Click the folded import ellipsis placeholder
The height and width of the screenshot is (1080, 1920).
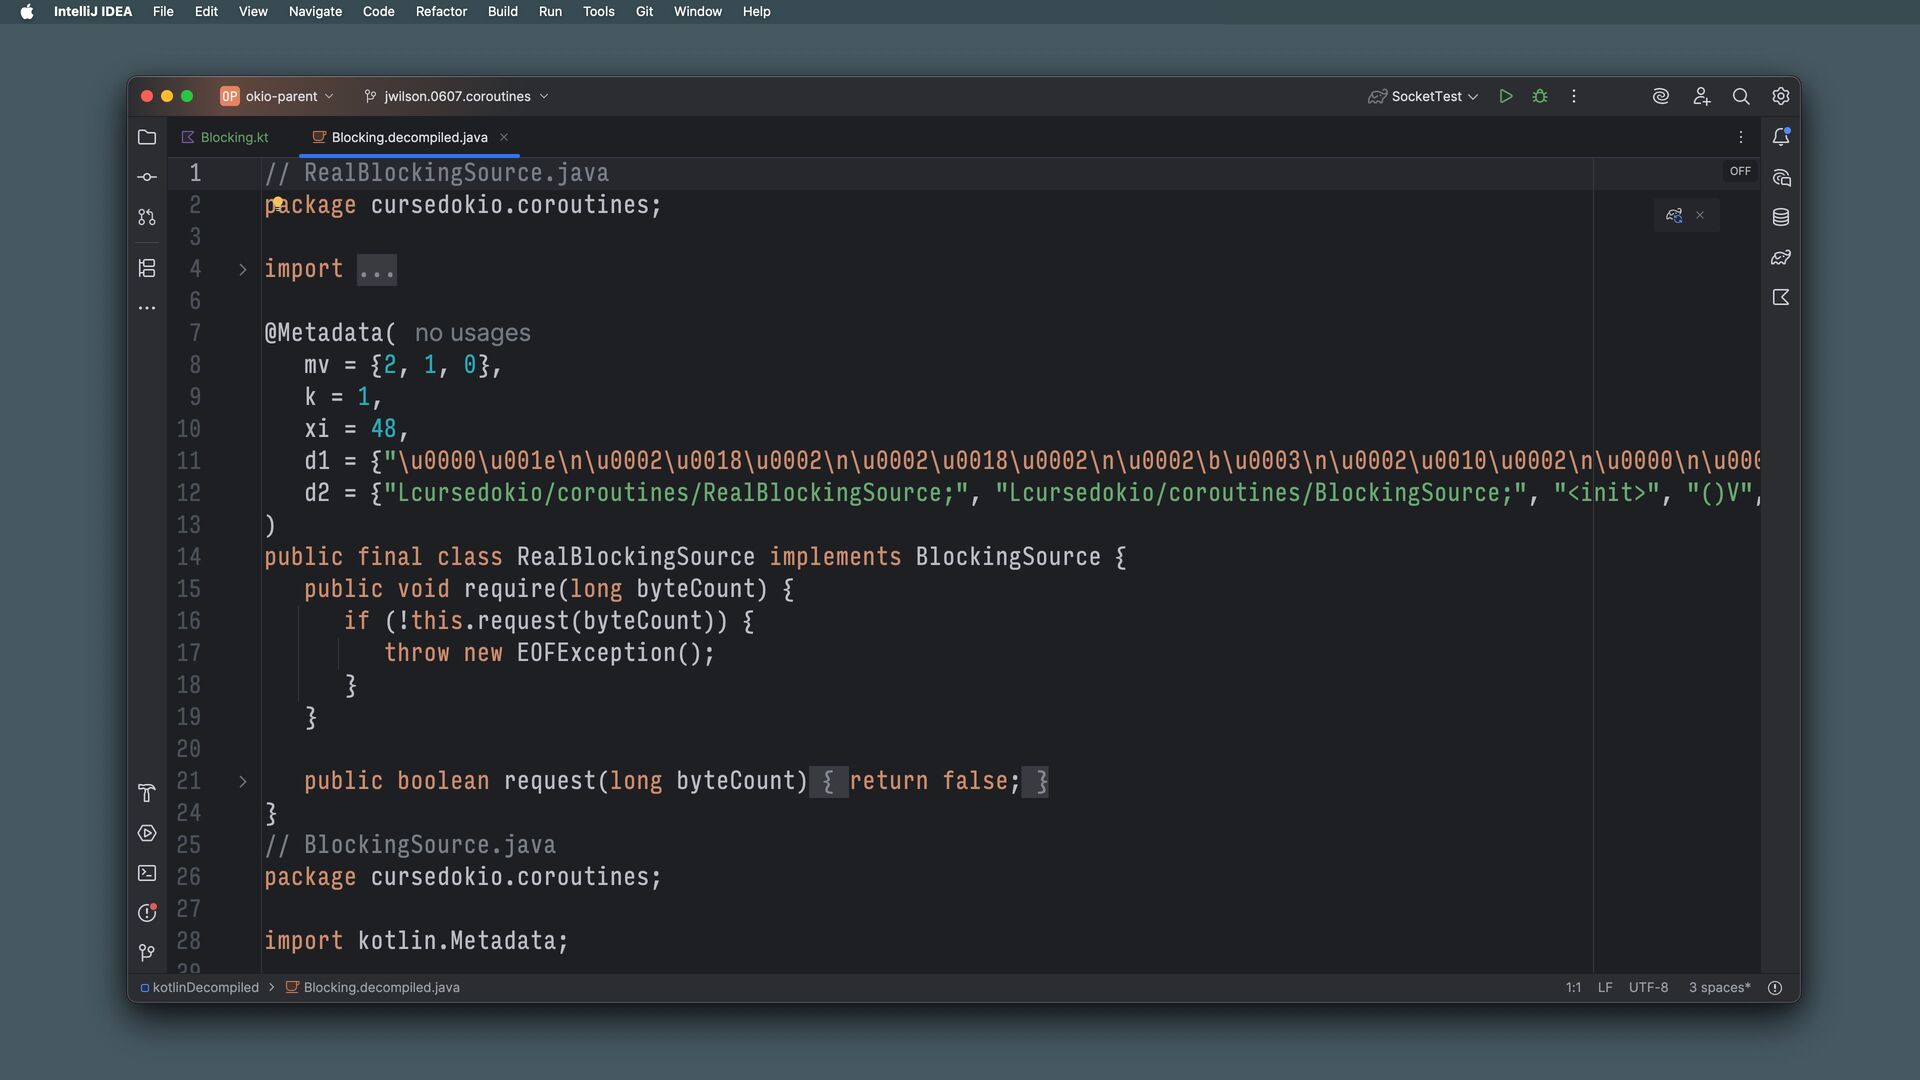pos(377,269)
